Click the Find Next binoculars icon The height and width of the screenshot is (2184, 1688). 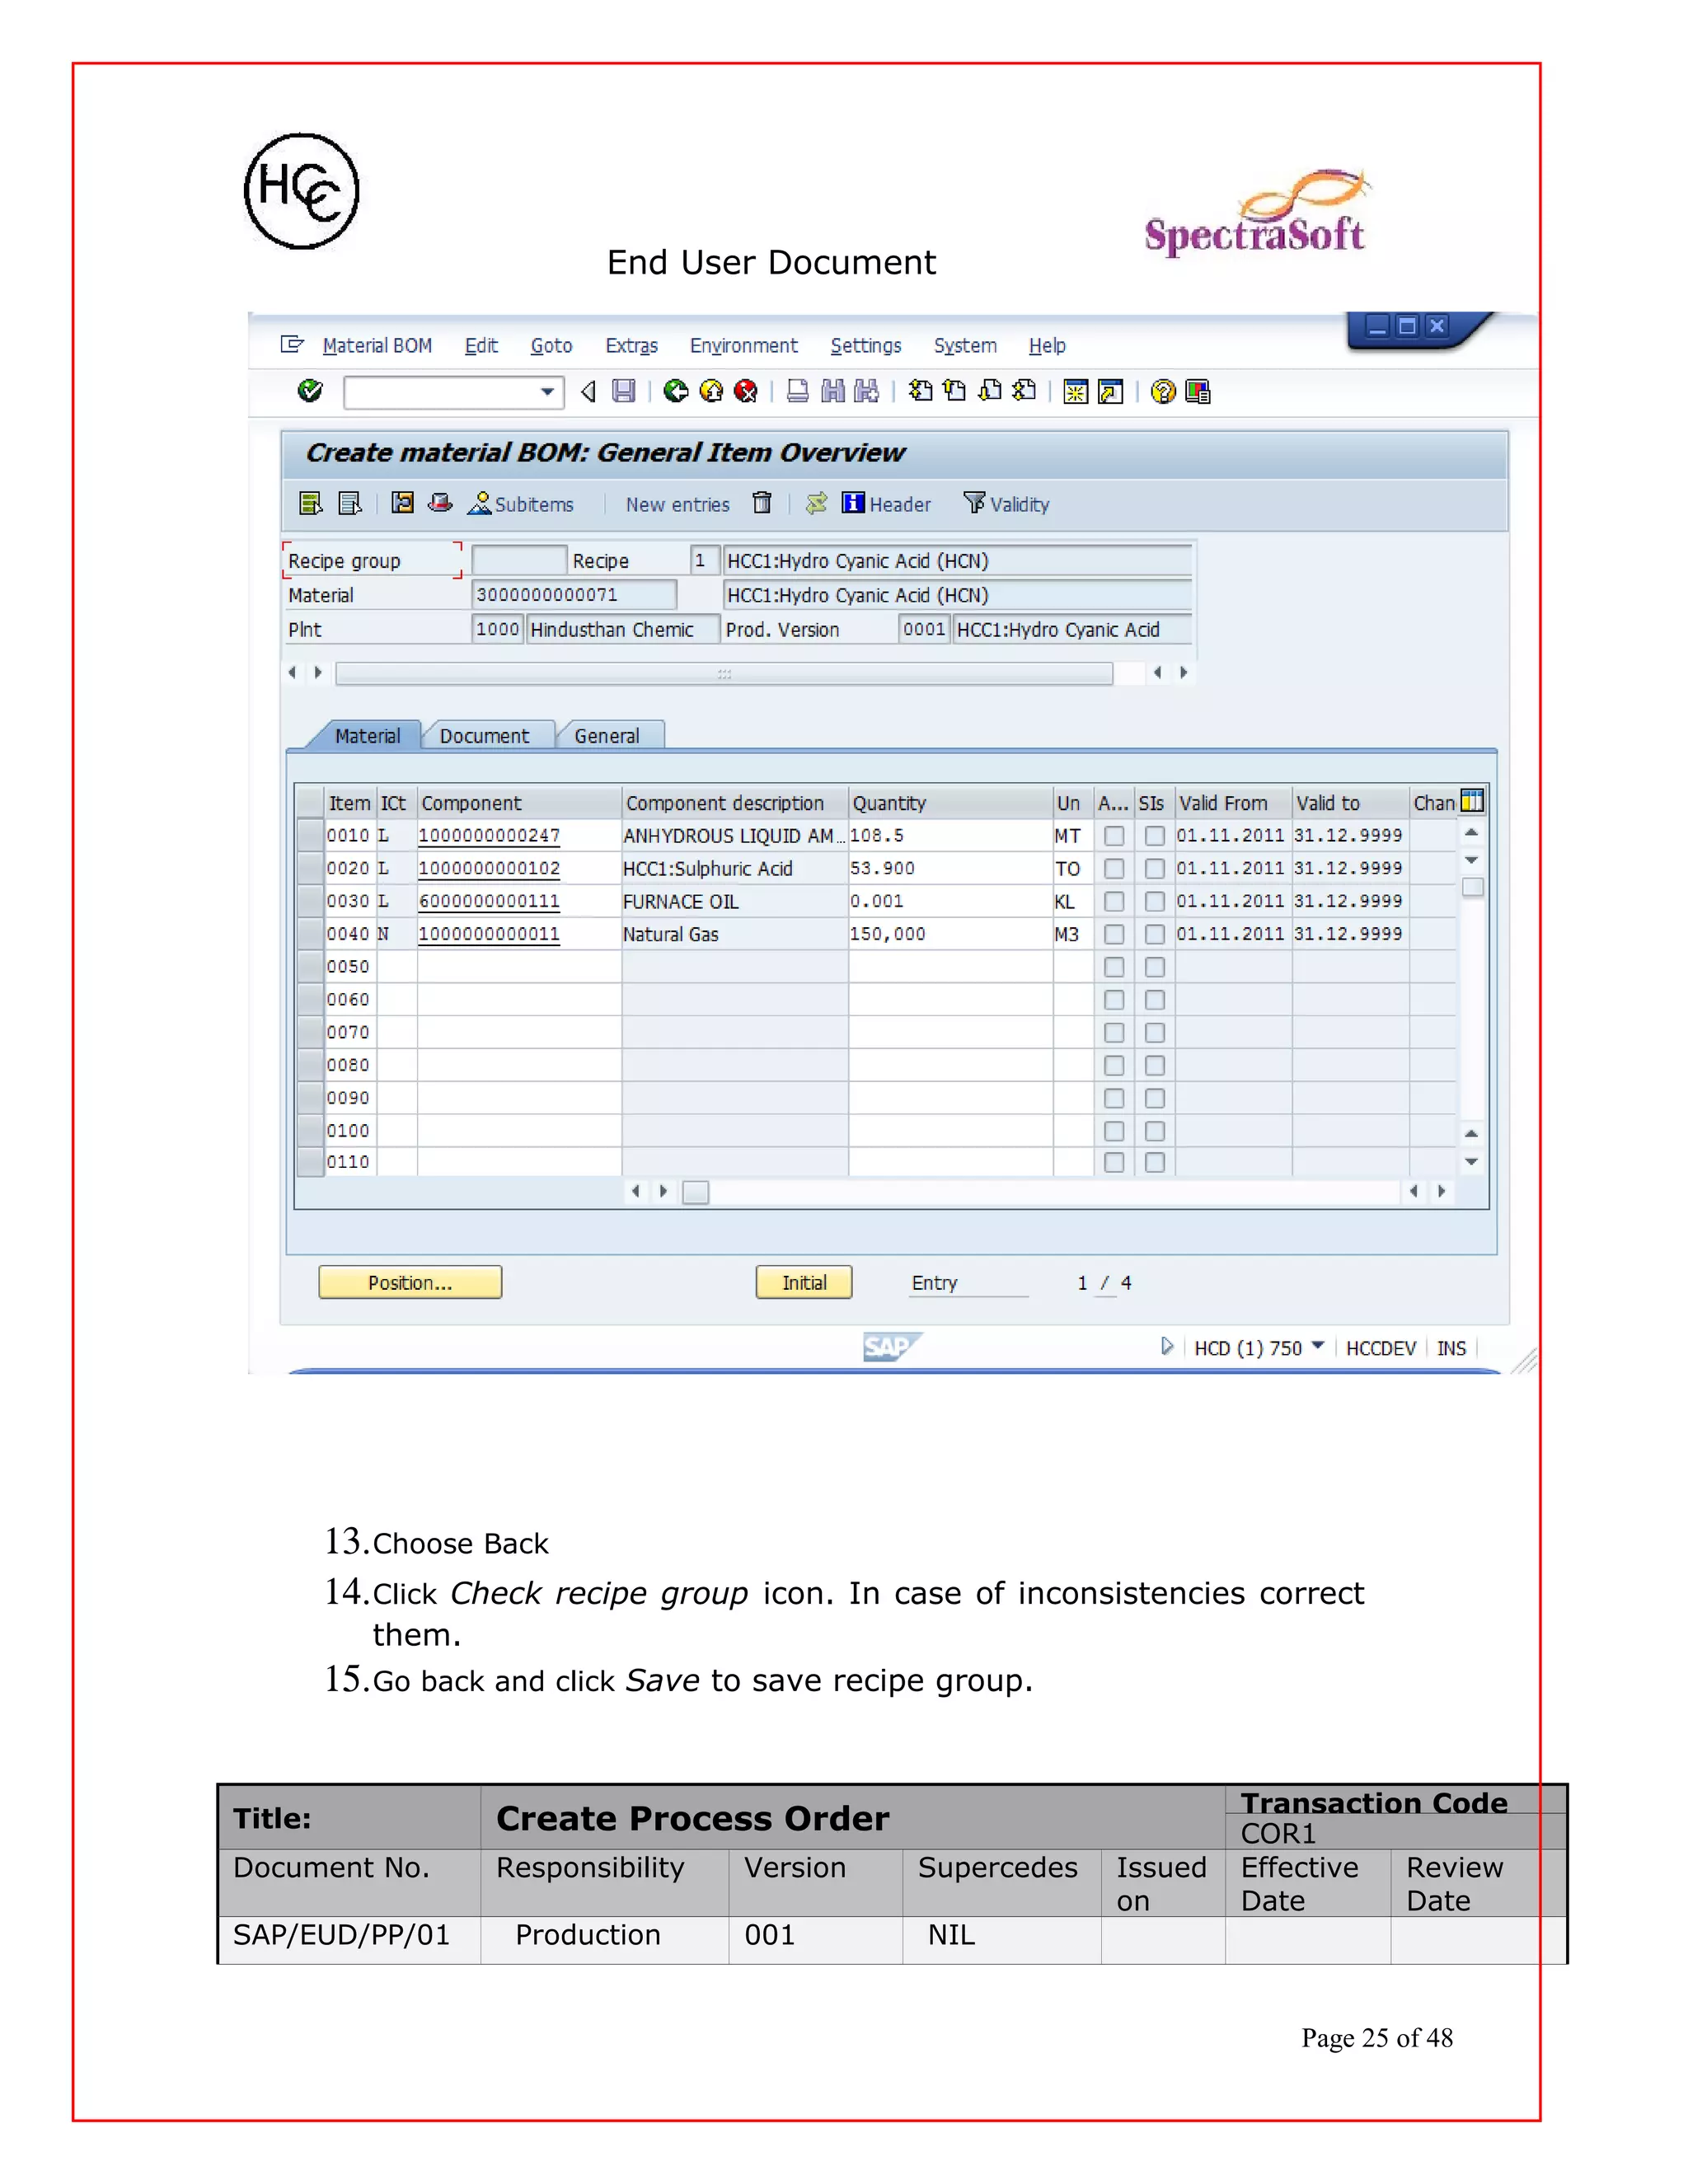[866, 391]
